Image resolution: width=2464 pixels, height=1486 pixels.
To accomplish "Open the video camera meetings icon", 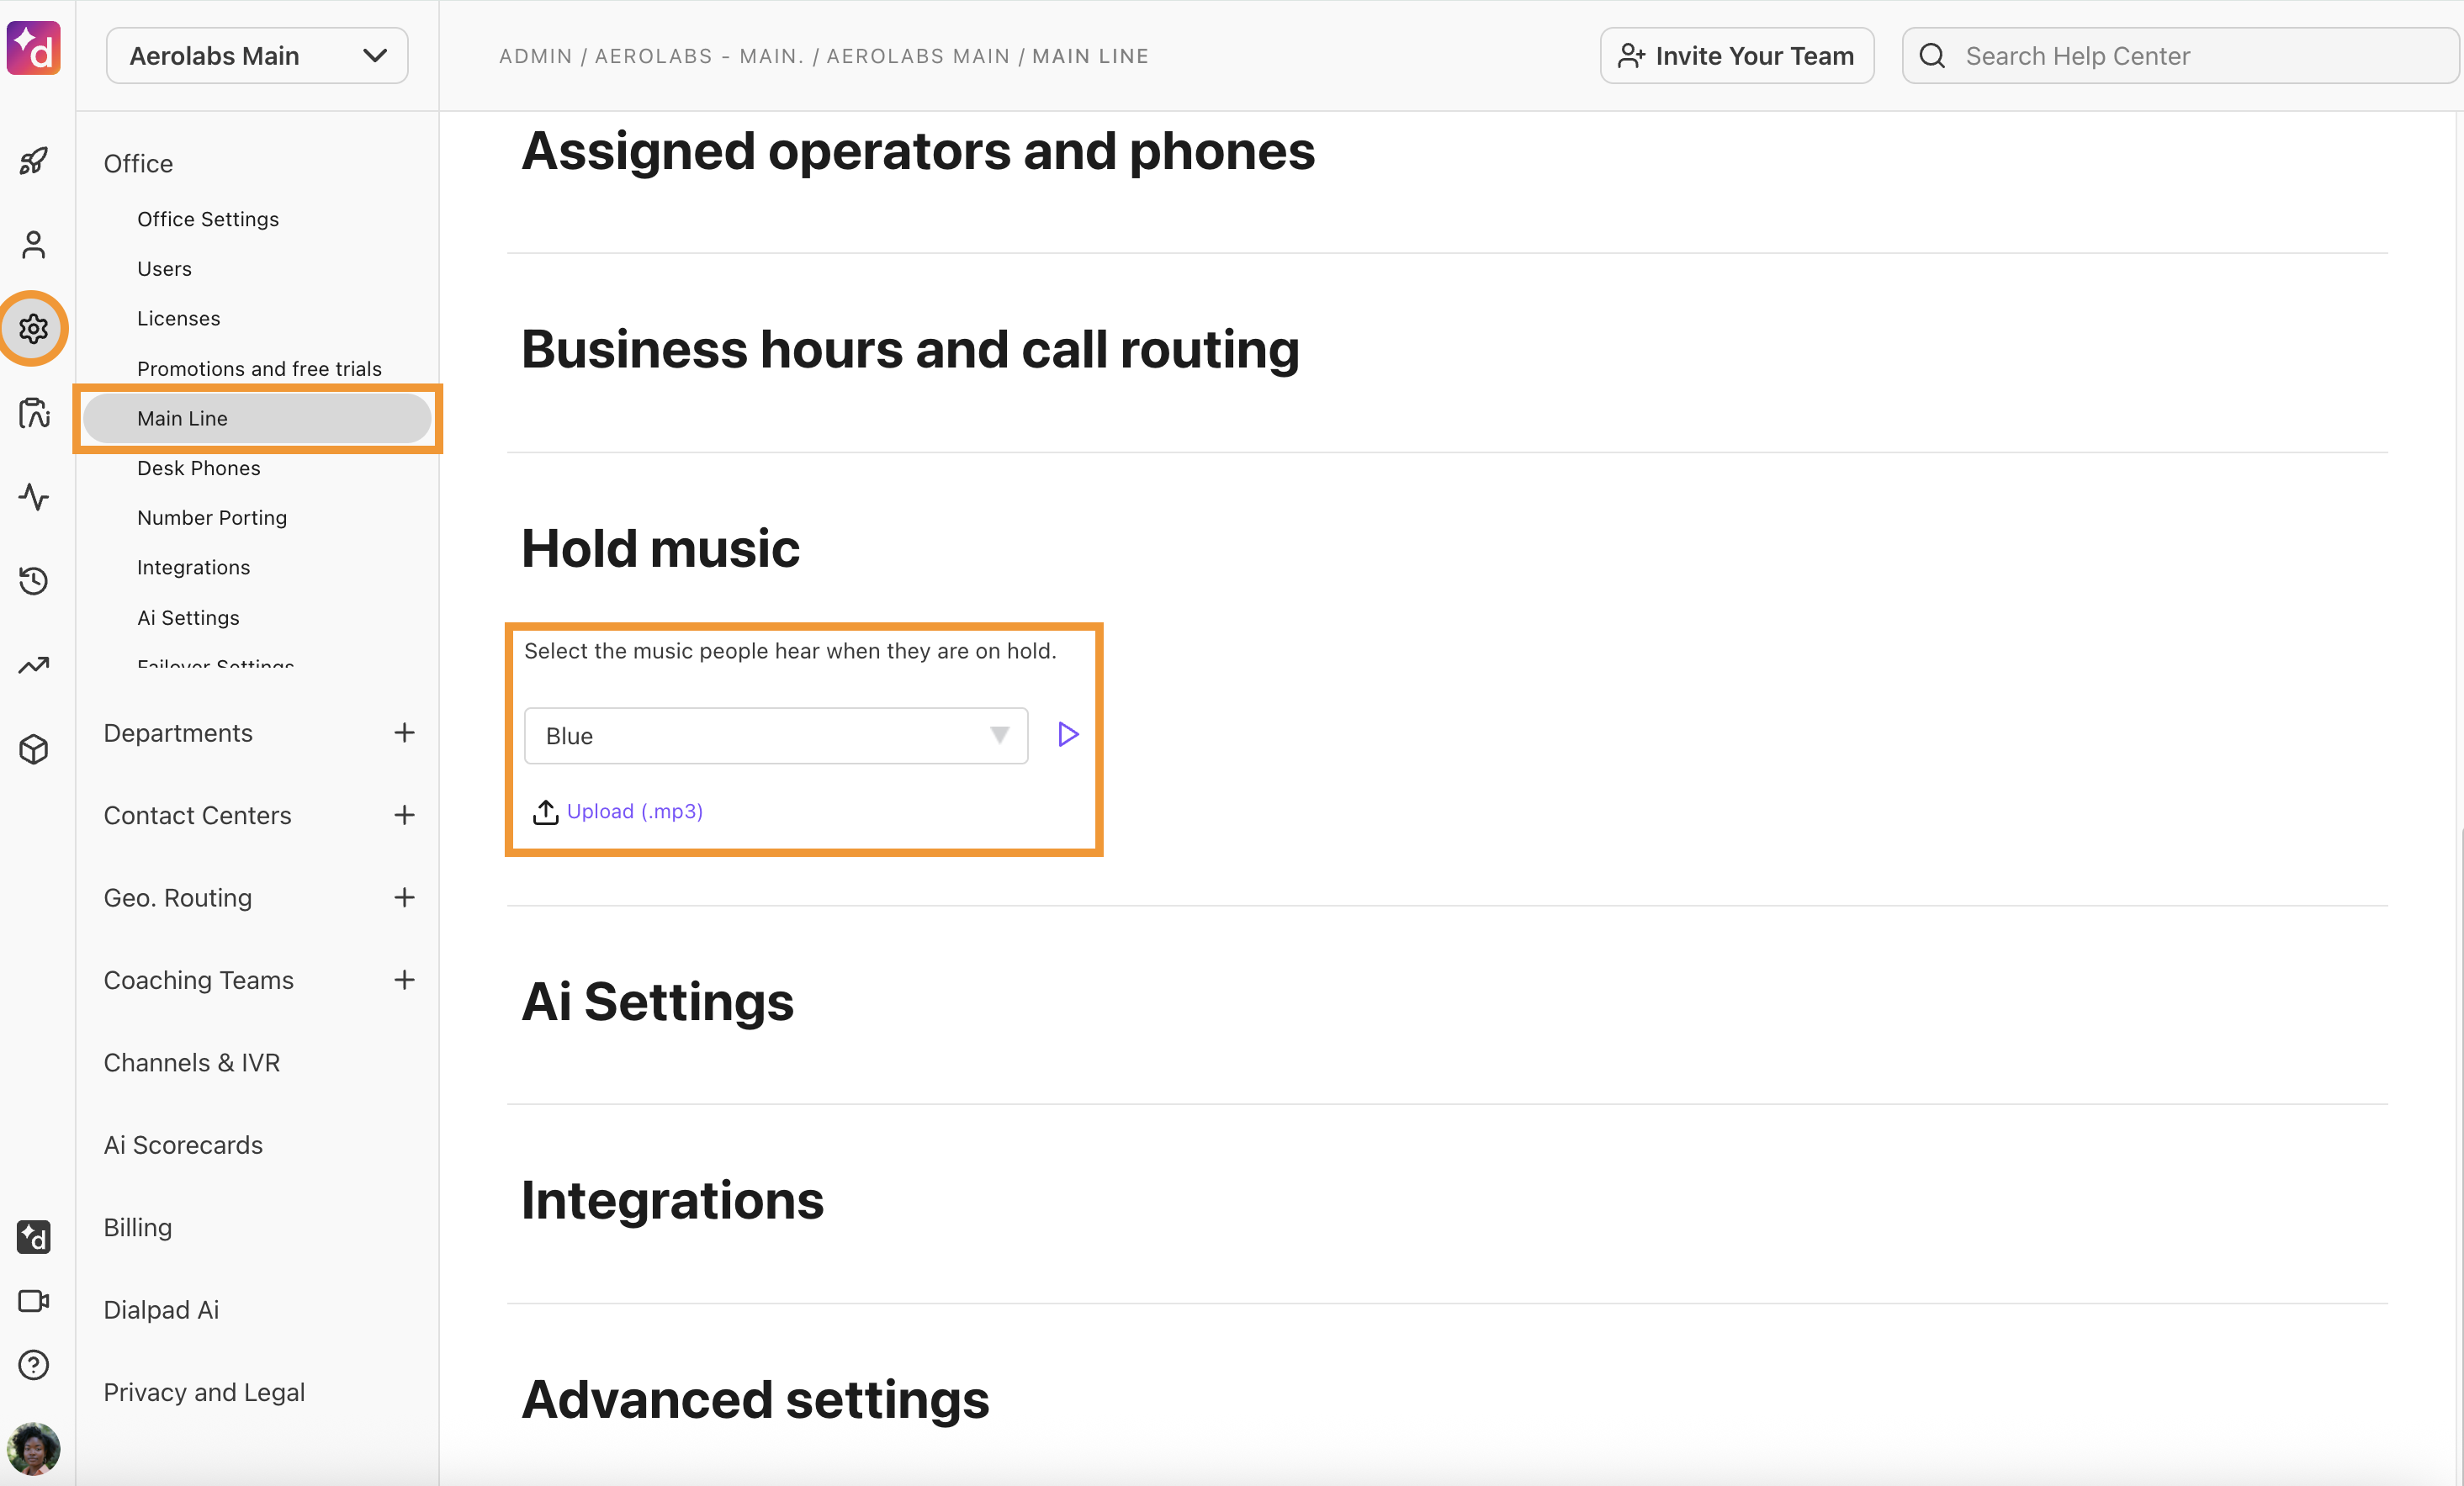I will 34,1301.
